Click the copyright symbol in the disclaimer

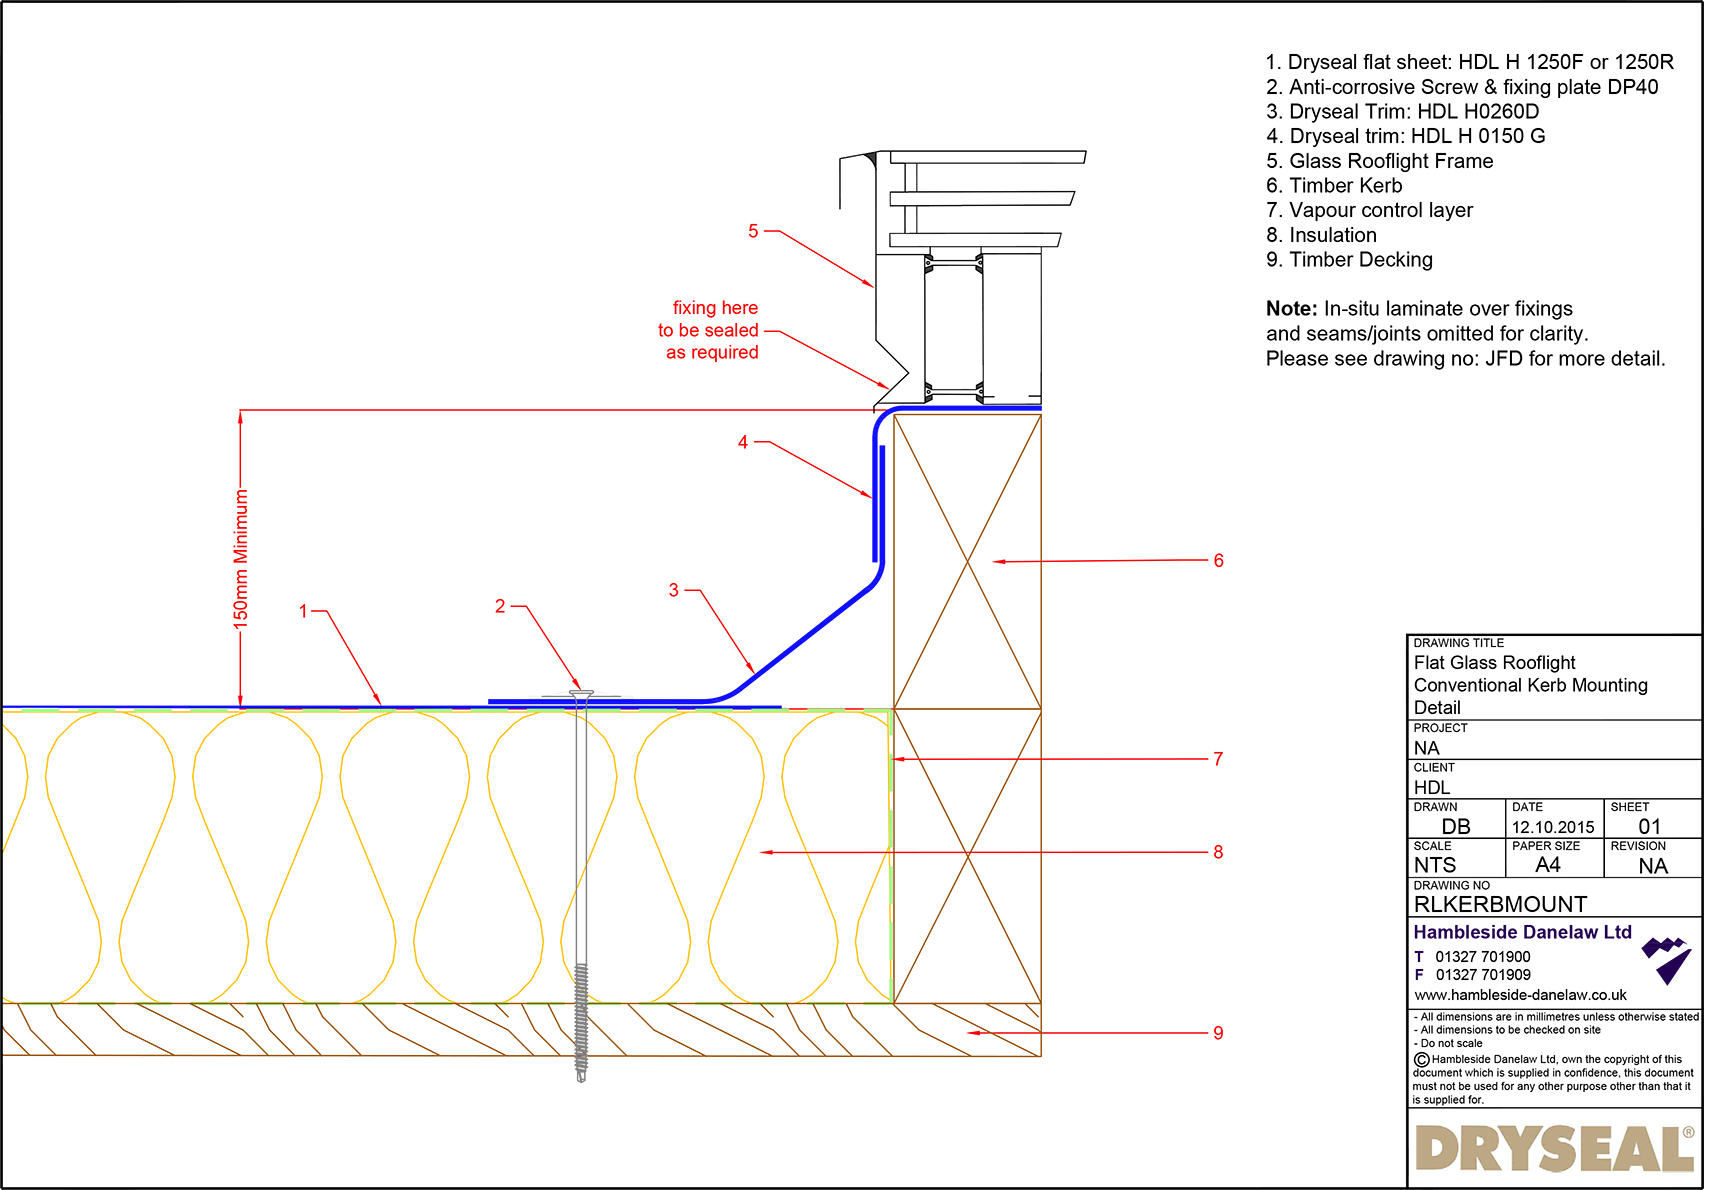pos(1419,1059)
